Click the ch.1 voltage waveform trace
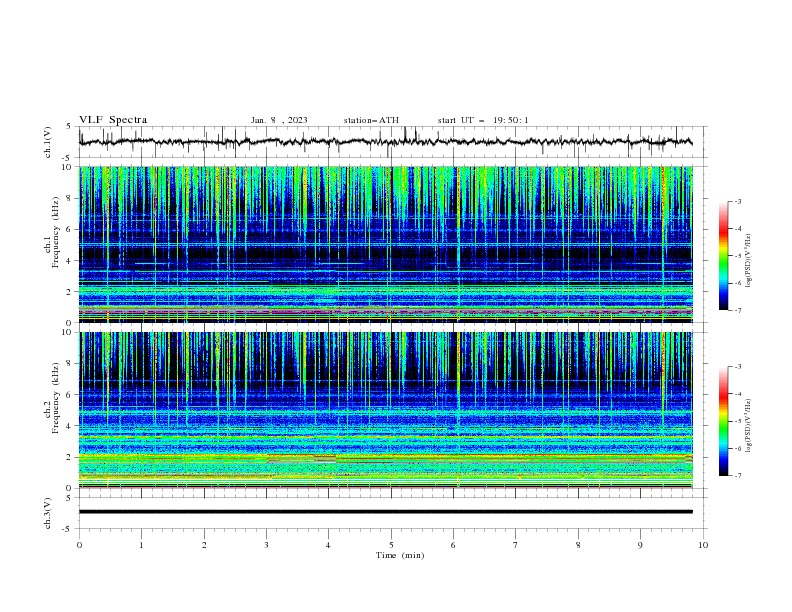 [385, 142]
